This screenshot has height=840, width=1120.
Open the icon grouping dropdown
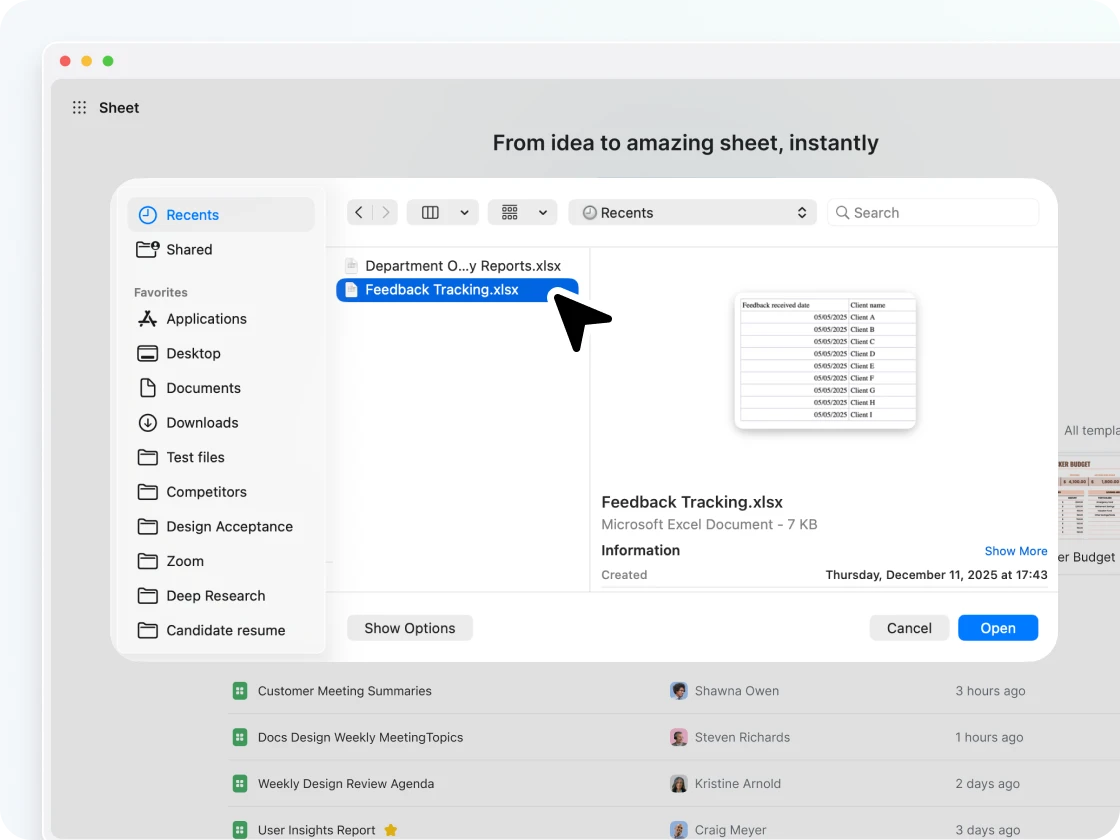click(523, 212)
